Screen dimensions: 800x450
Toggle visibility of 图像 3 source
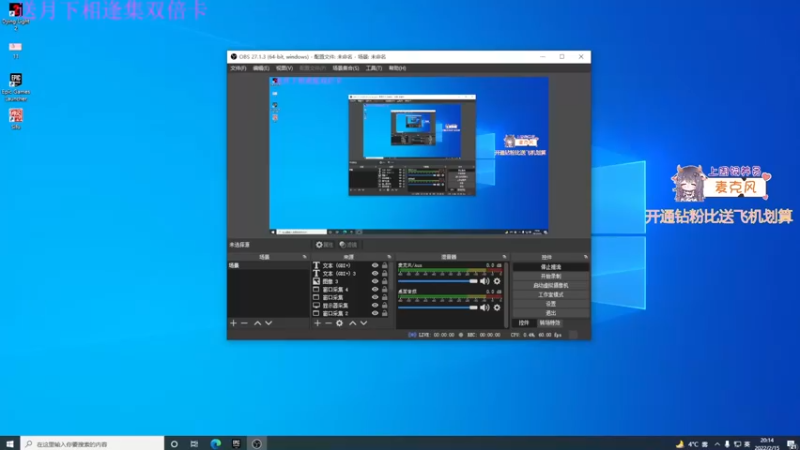click(x=375, y=281)
